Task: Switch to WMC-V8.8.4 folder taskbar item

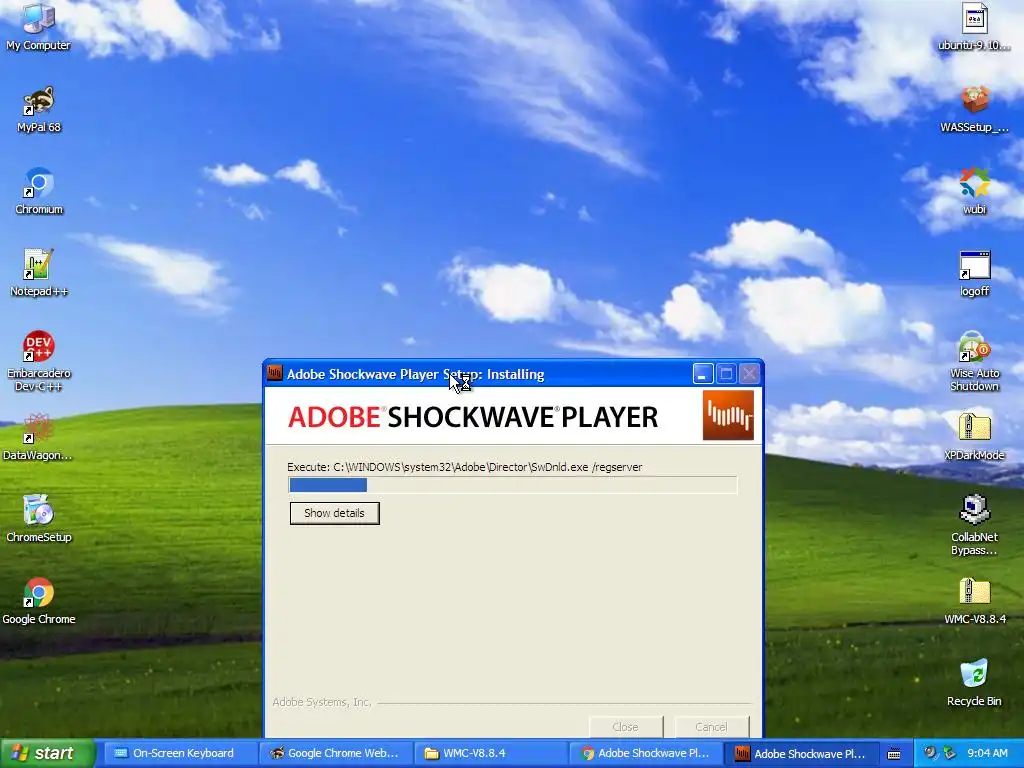Action: 491,754
